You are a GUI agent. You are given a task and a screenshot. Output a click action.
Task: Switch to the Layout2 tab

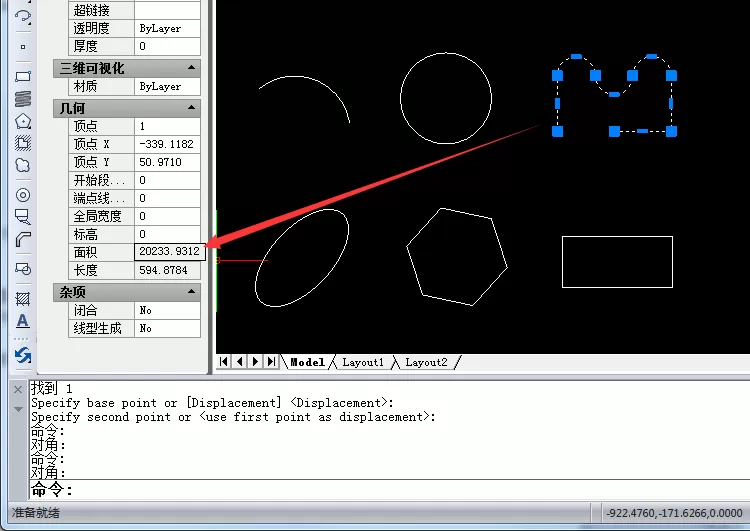426,362
